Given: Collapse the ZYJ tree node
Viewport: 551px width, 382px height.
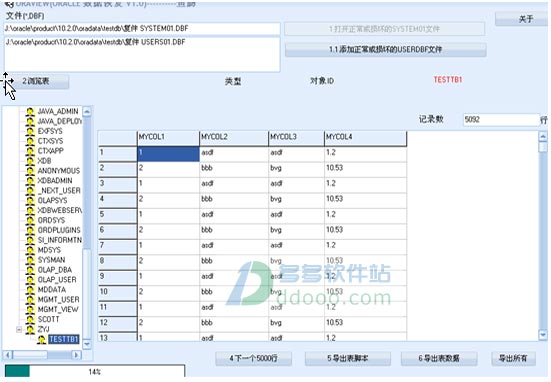Looking at the screenshot, I should (19, 329).
